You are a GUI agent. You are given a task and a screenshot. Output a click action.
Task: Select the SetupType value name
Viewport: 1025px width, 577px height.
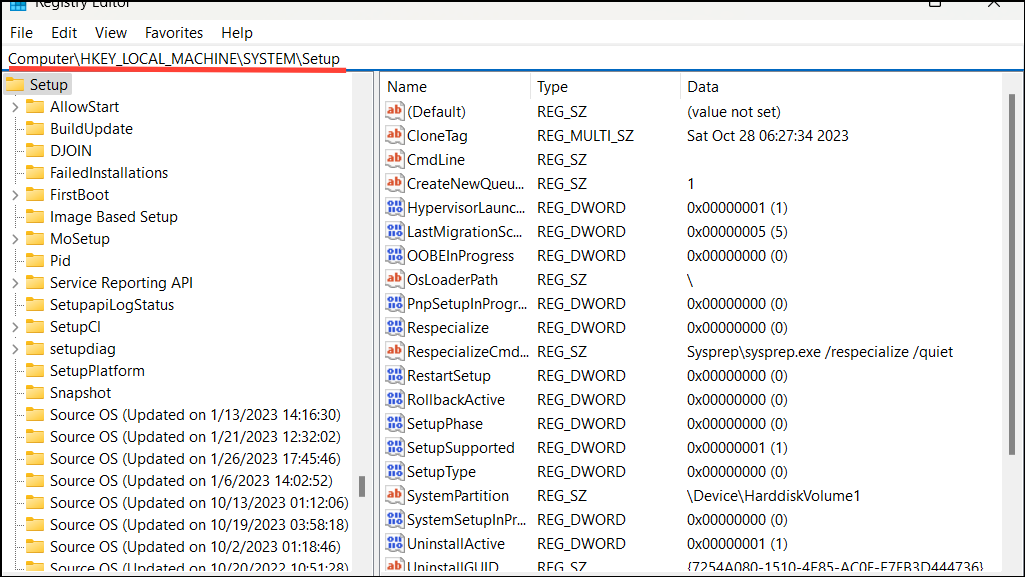(x=441, y=472)
